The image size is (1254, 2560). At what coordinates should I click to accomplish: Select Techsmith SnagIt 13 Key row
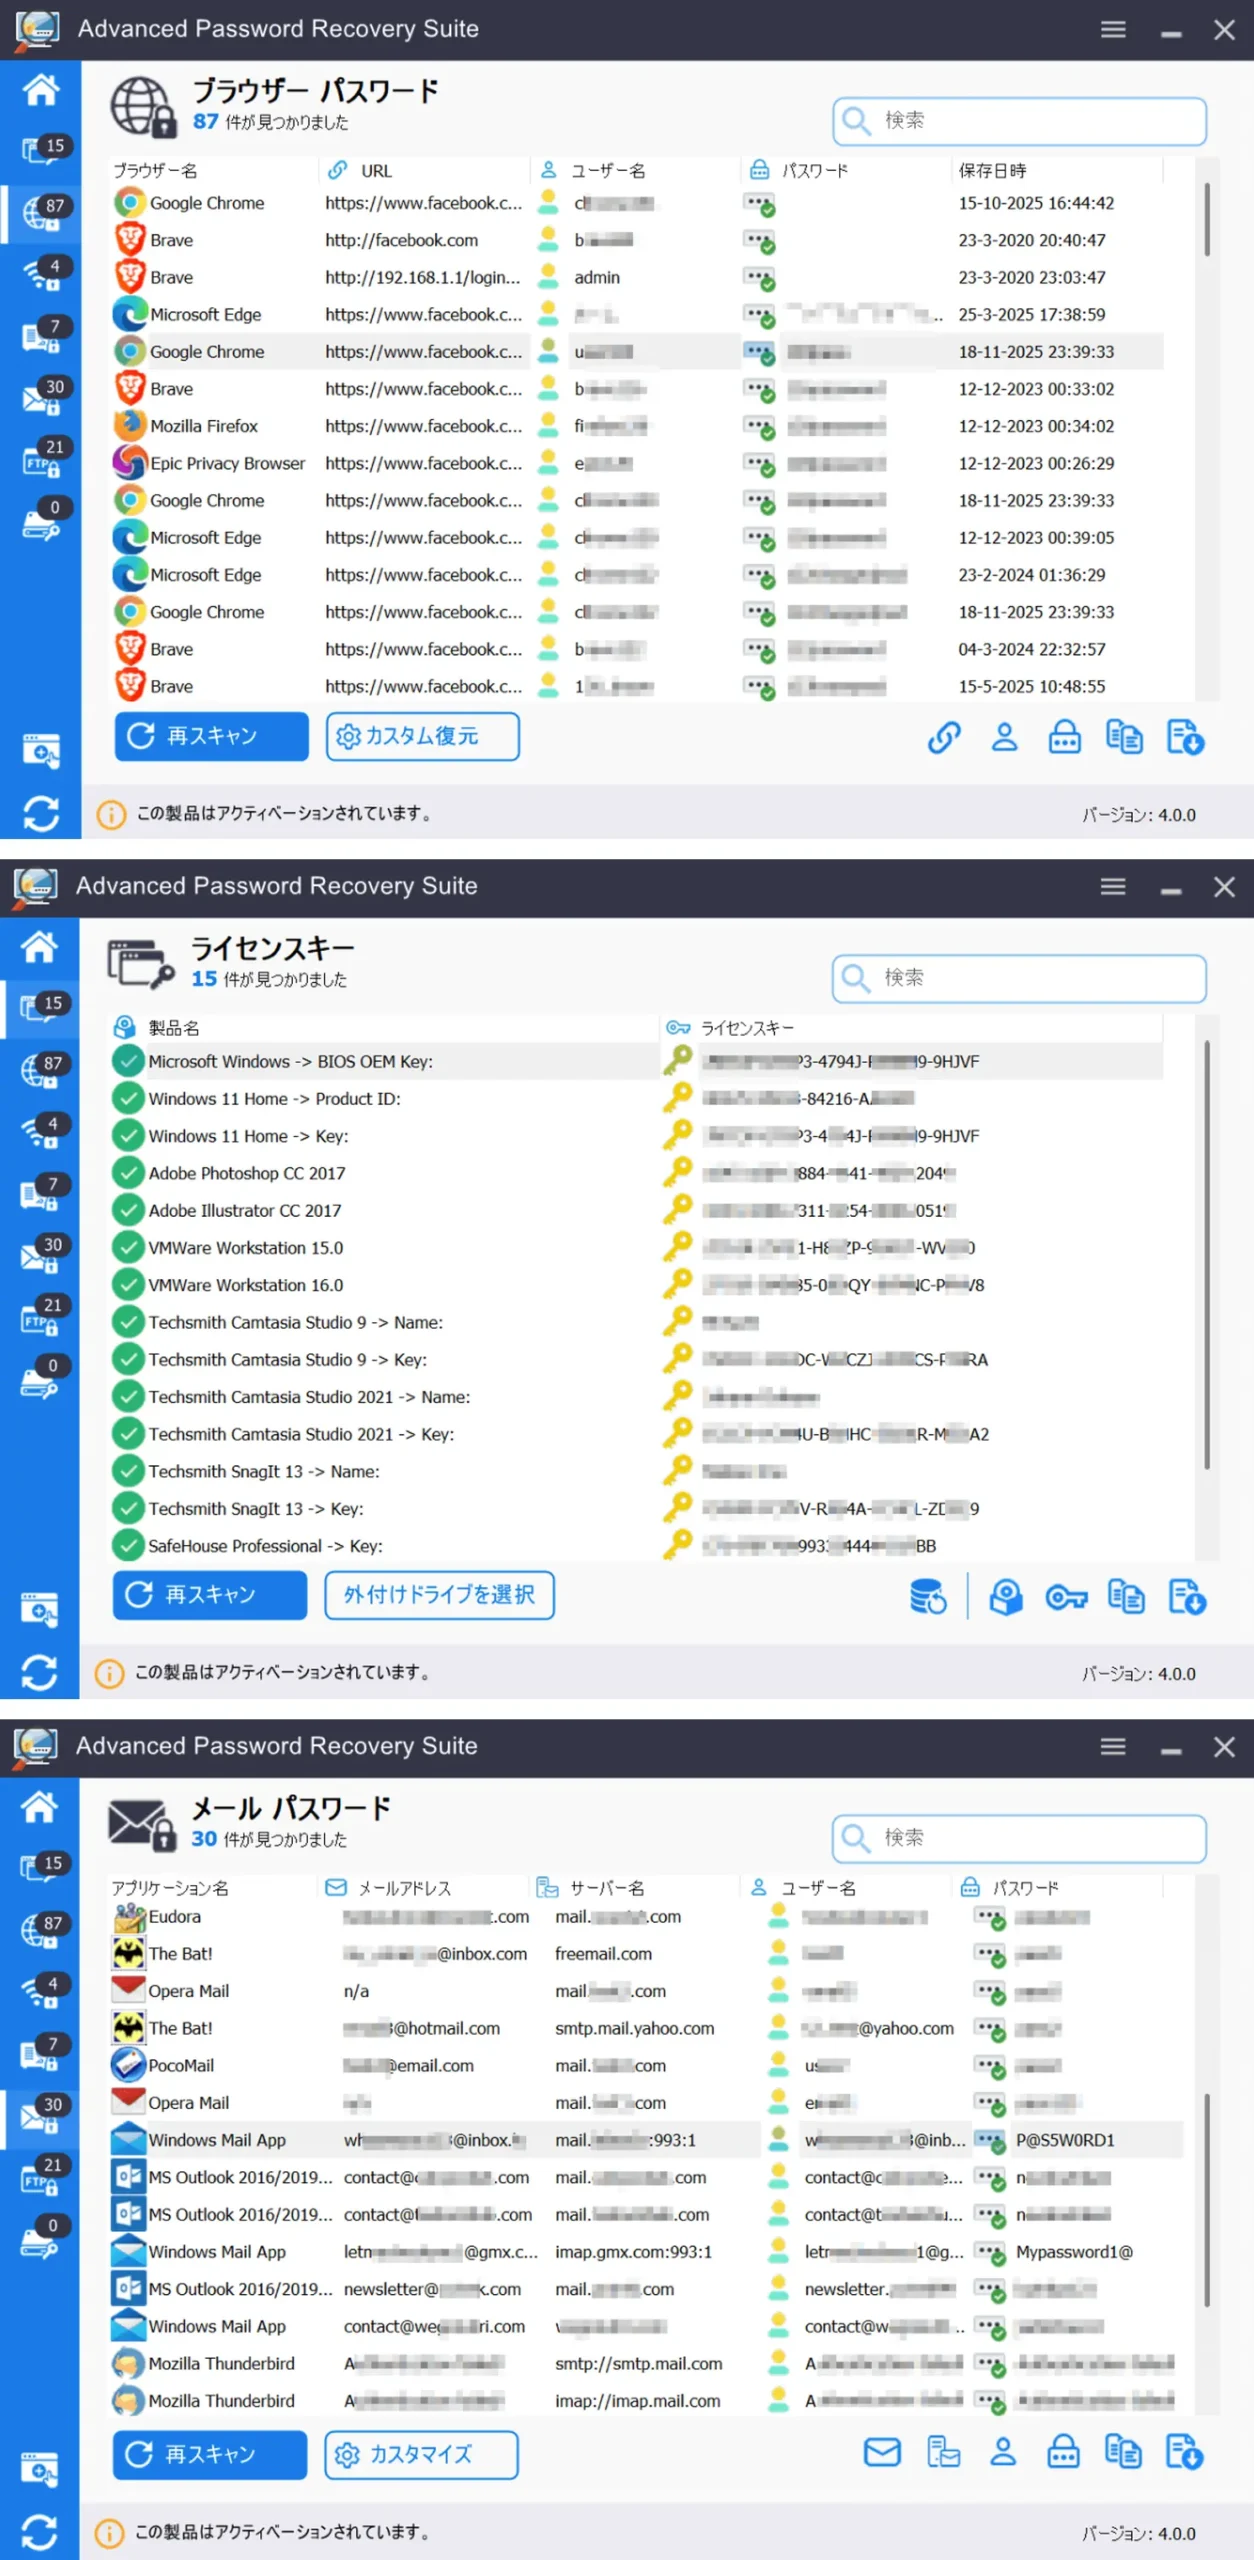636,1509
